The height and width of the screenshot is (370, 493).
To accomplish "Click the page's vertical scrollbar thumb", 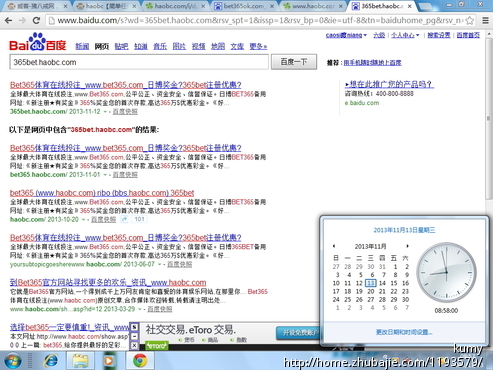I will point(489,118).
